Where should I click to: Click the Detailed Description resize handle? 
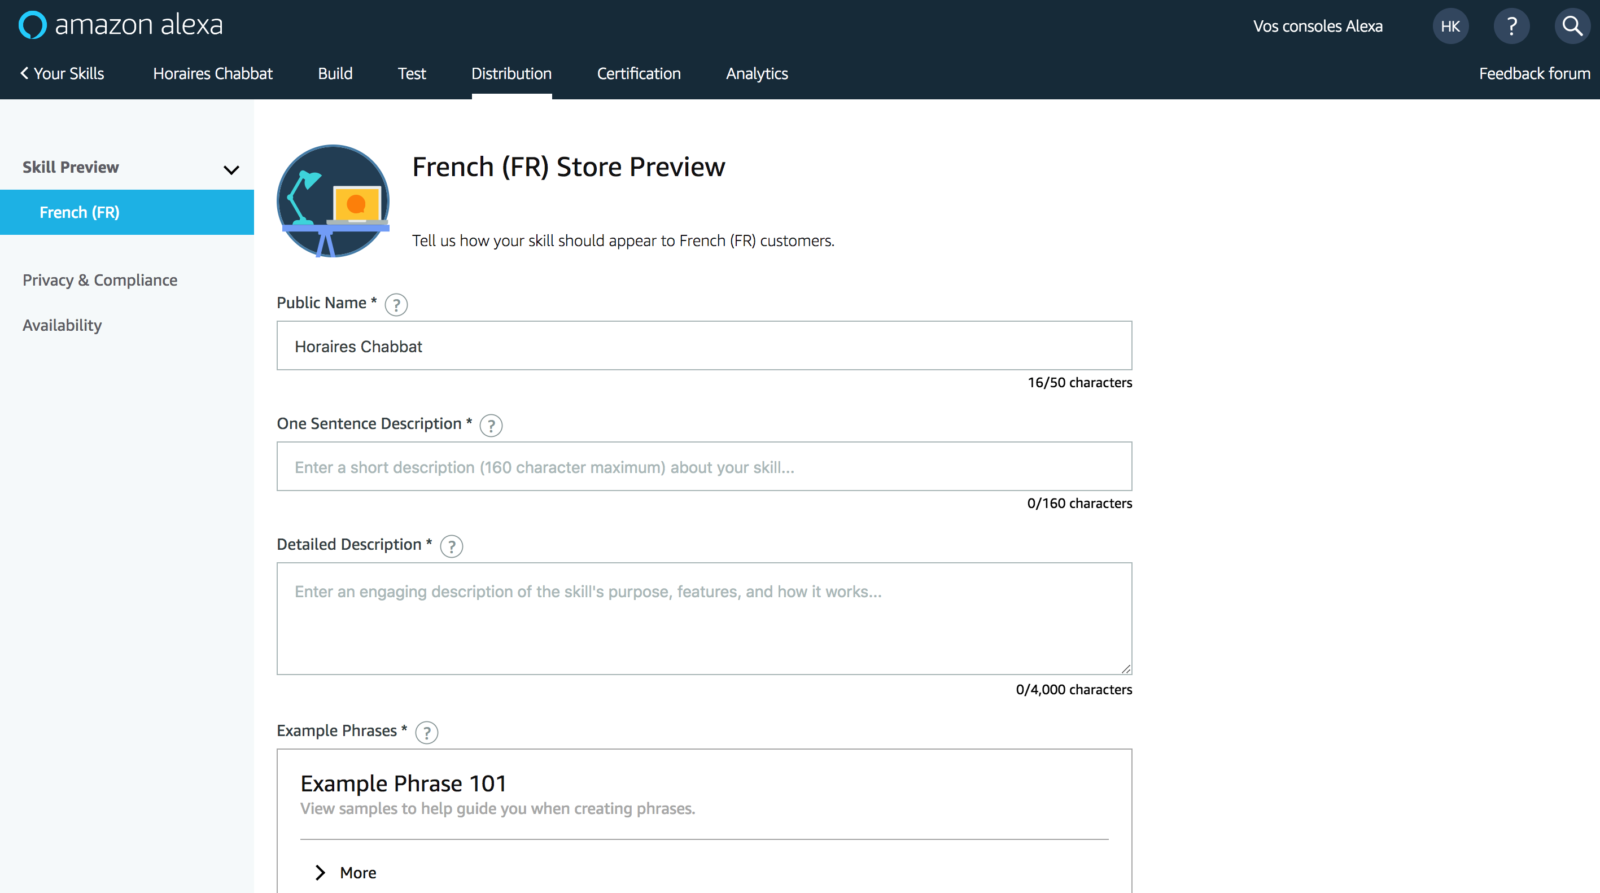click(1126, 669)
